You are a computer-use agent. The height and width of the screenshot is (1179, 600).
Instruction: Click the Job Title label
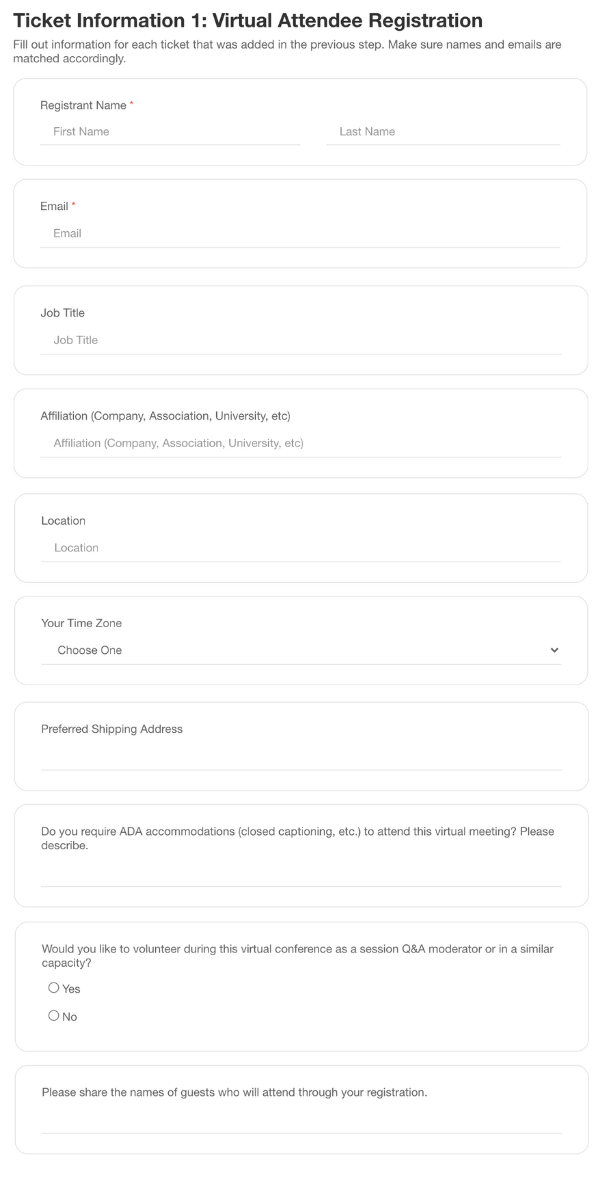[62, 313]
